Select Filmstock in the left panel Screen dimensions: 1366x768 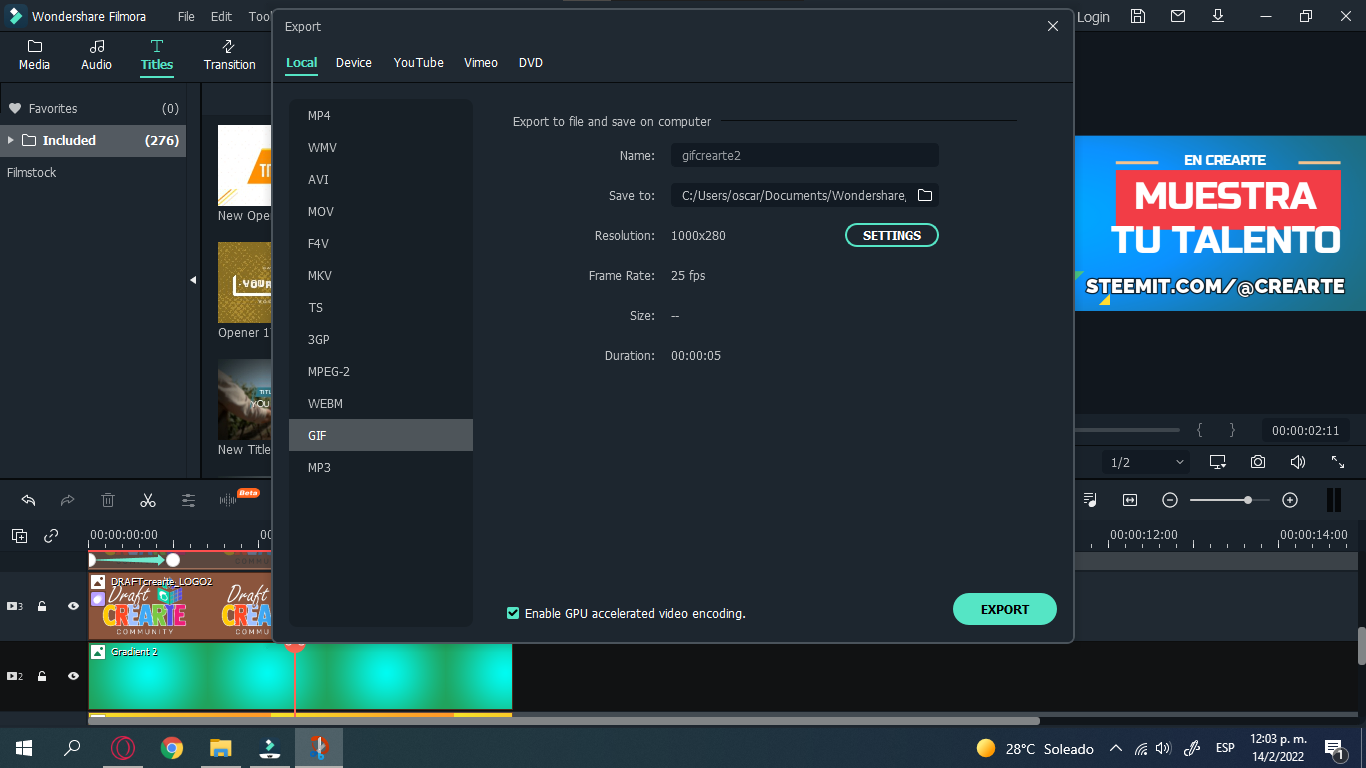pos(32,172)
